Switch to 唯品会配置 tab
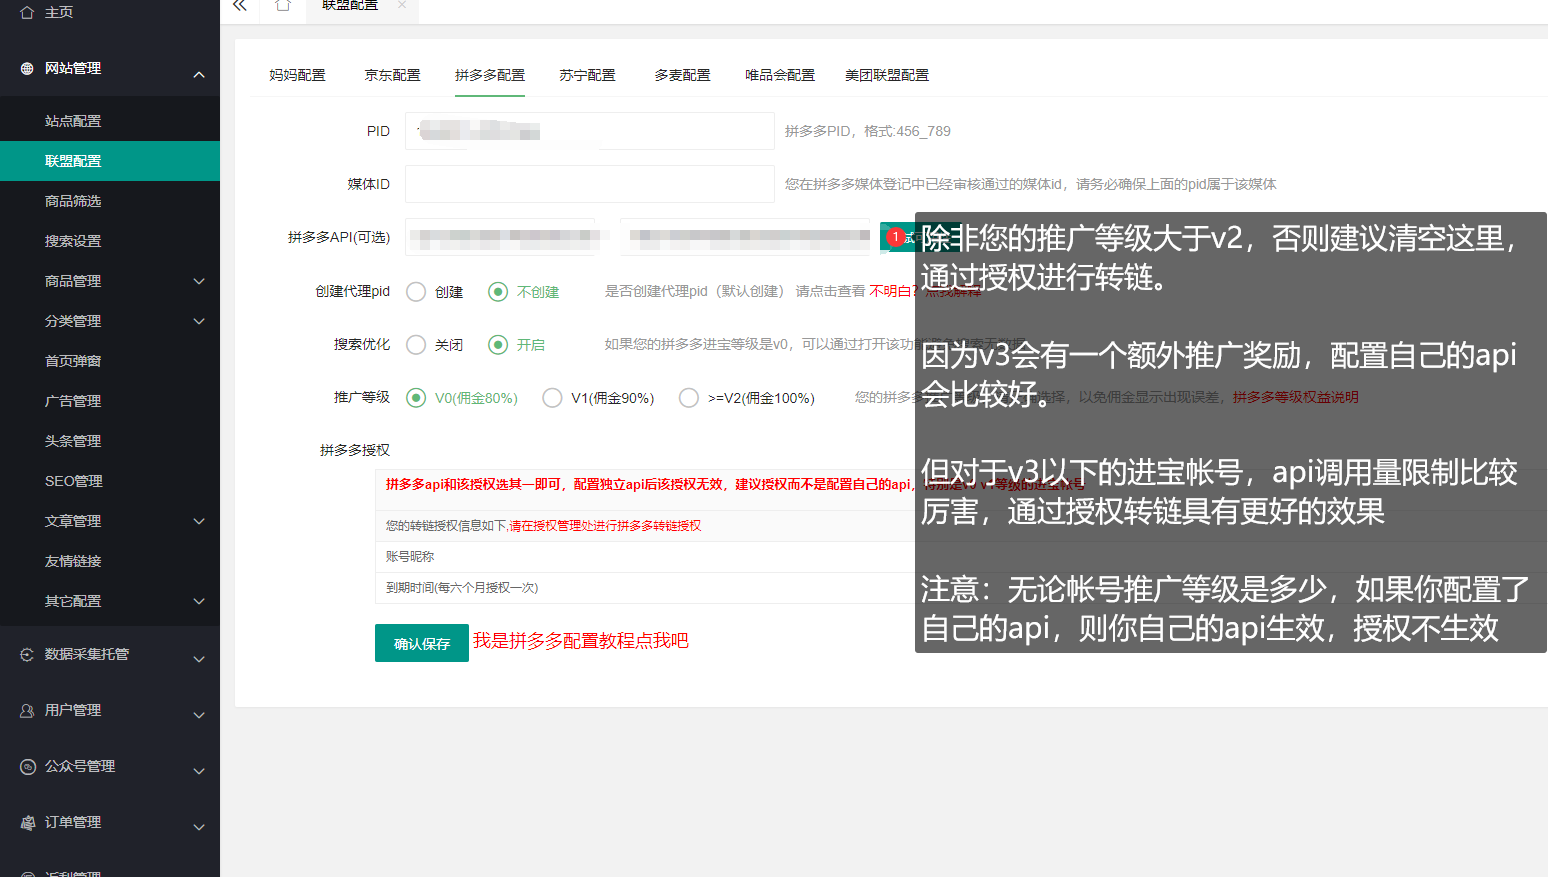The image size is (1548, 877). point(780,75)
